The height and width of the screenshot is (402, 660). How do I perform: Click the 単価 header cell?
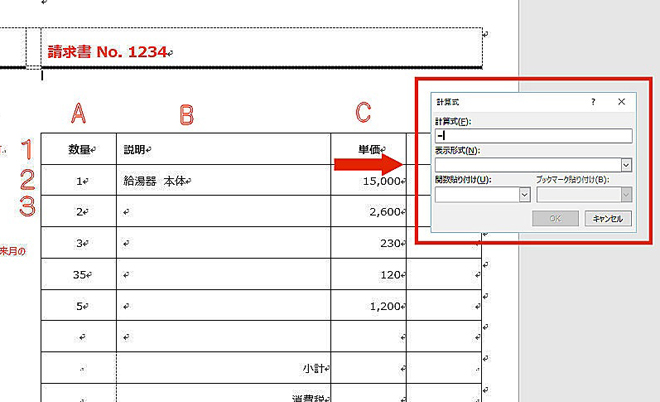[x=368, y=149]
